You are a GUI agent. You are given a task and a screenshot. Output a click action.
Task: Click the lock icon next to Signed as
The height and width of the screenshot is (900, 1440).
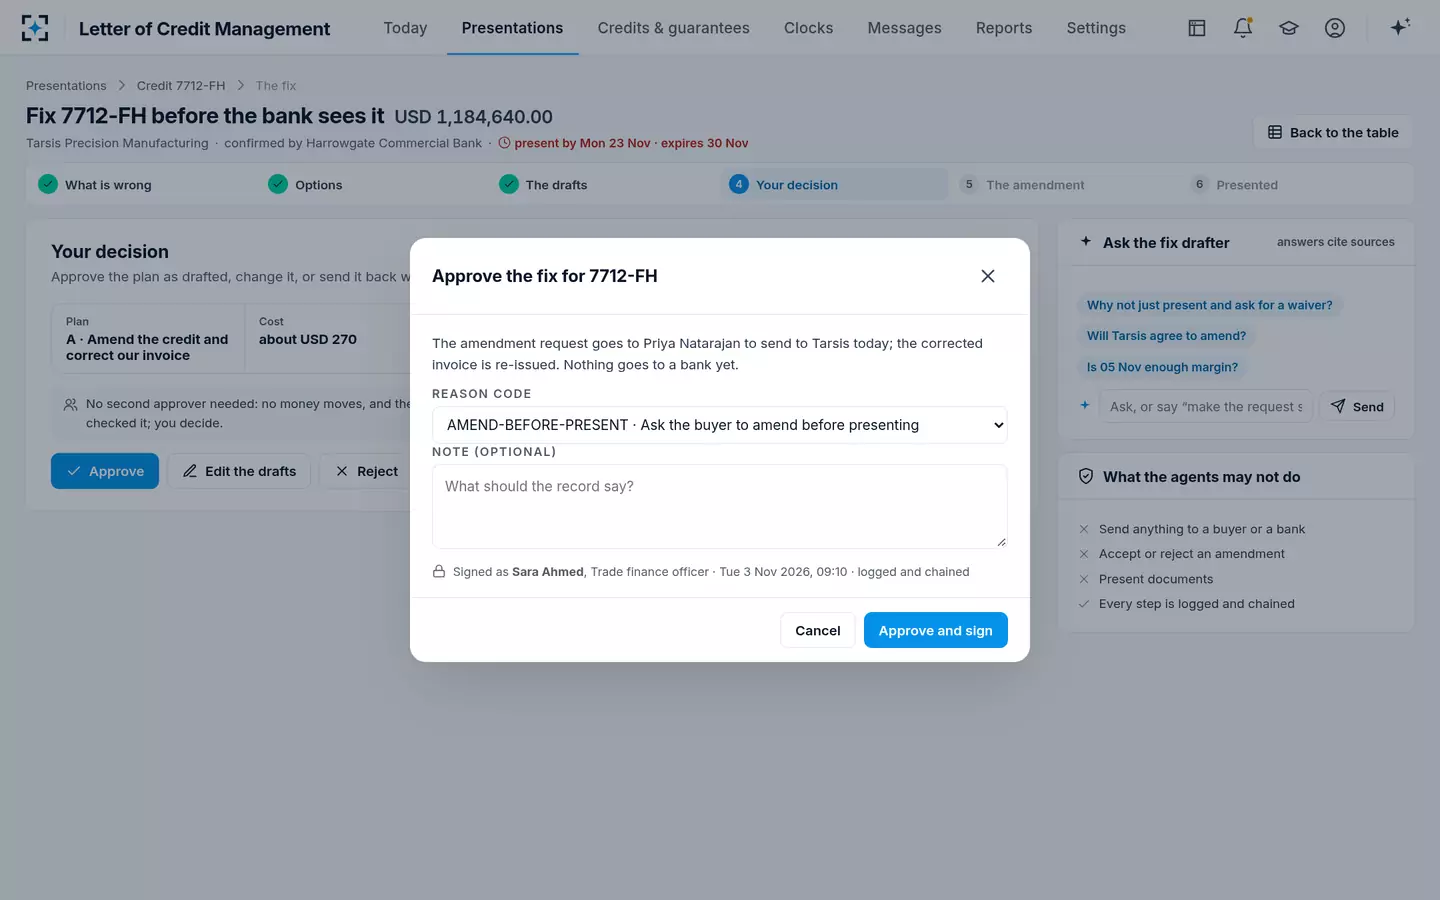coord(439,572)
